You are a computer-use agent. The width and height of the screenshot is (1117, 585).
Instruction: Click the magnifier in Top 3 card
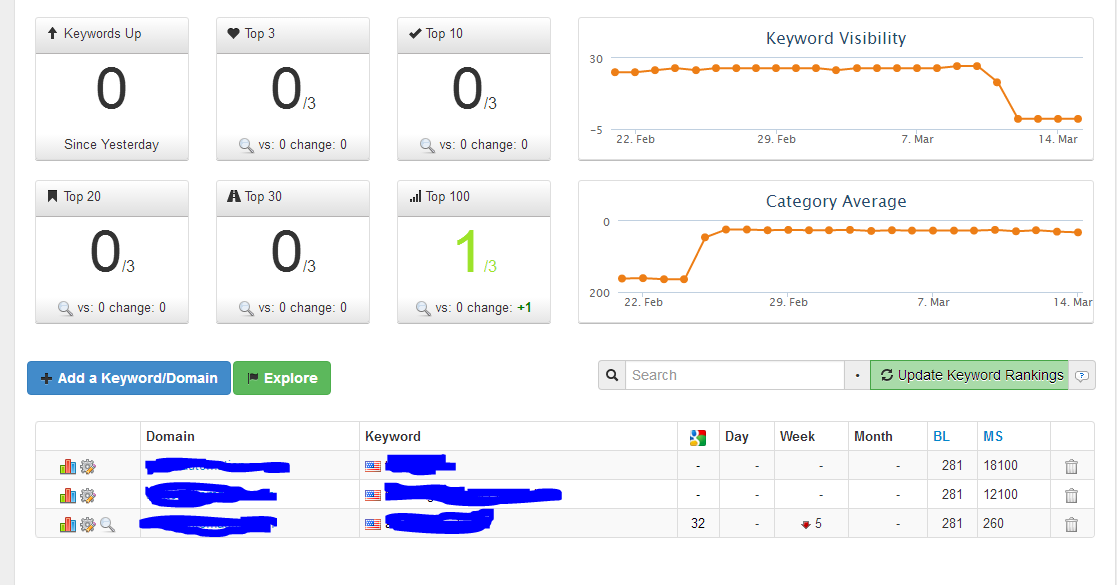click(x=246, y=145)
